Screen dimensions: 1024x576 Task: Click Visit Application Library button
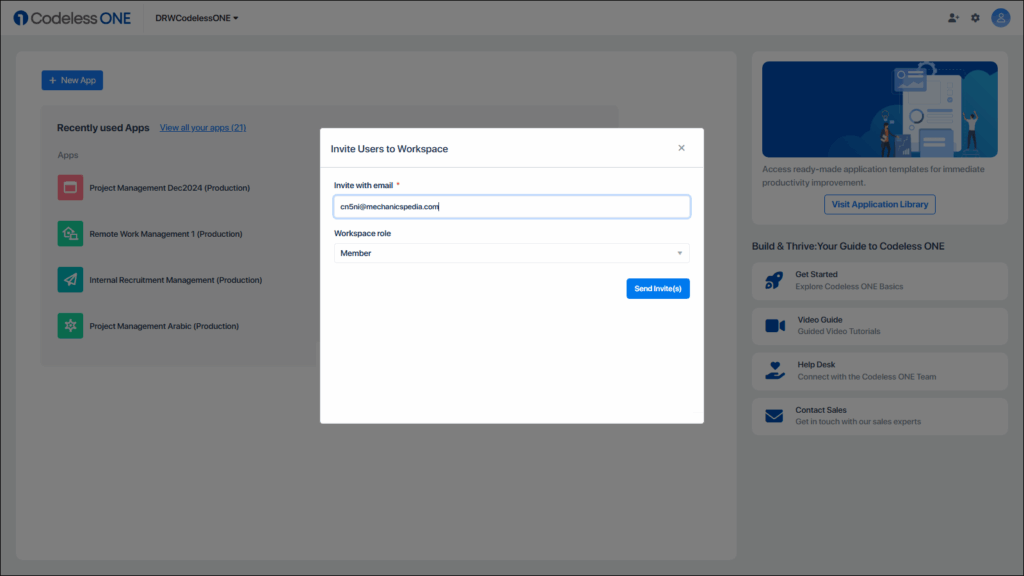click(880, 204)
